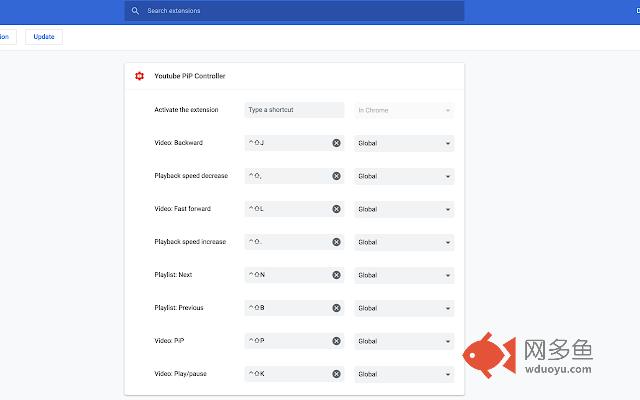Open the scope dropdown for Playlist: Previous

coord(404,309)
